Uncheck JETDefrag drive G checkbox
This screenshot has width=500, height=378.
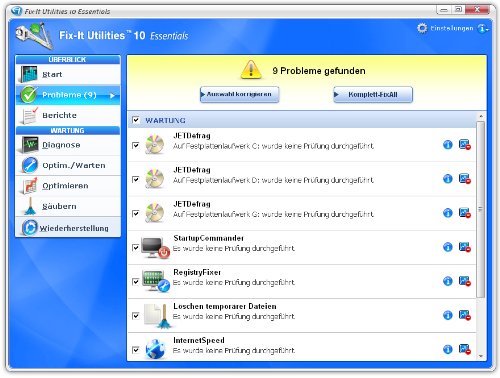(136, 214)
